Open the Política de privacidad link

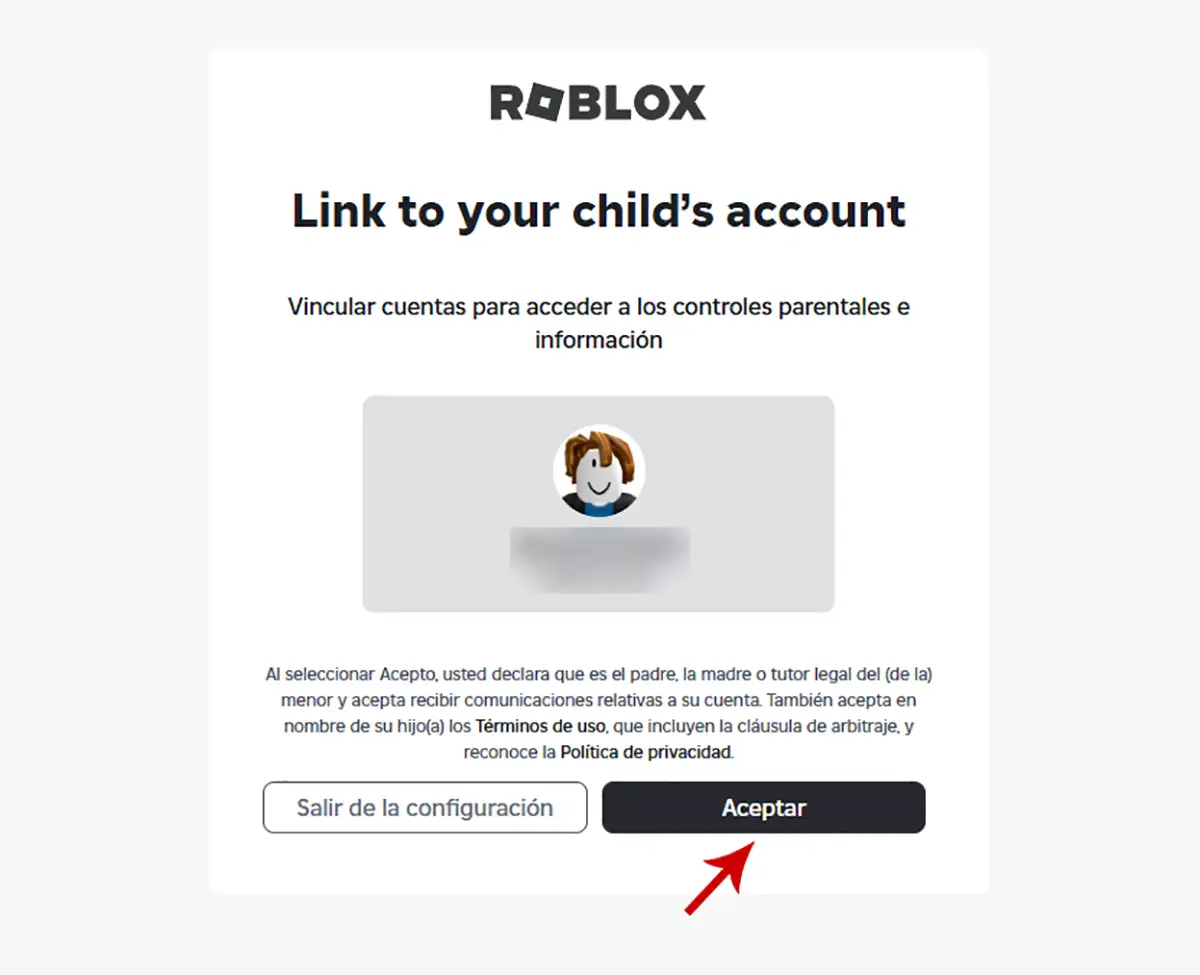coord(646,752)
